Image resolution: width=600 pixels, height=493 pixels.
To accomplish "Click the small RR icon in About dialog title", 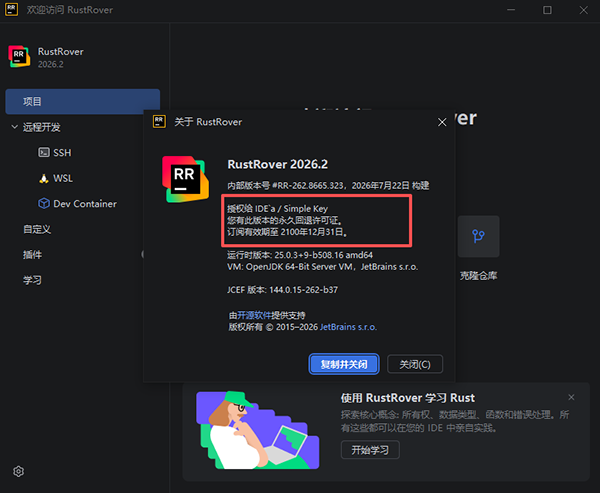I will 159,121.
